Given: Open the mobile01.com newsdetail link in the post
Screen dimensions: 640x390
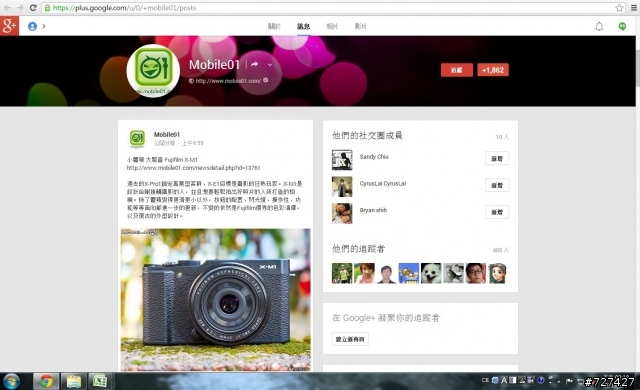Looking at the screenshot, I should tap(193, 168).
